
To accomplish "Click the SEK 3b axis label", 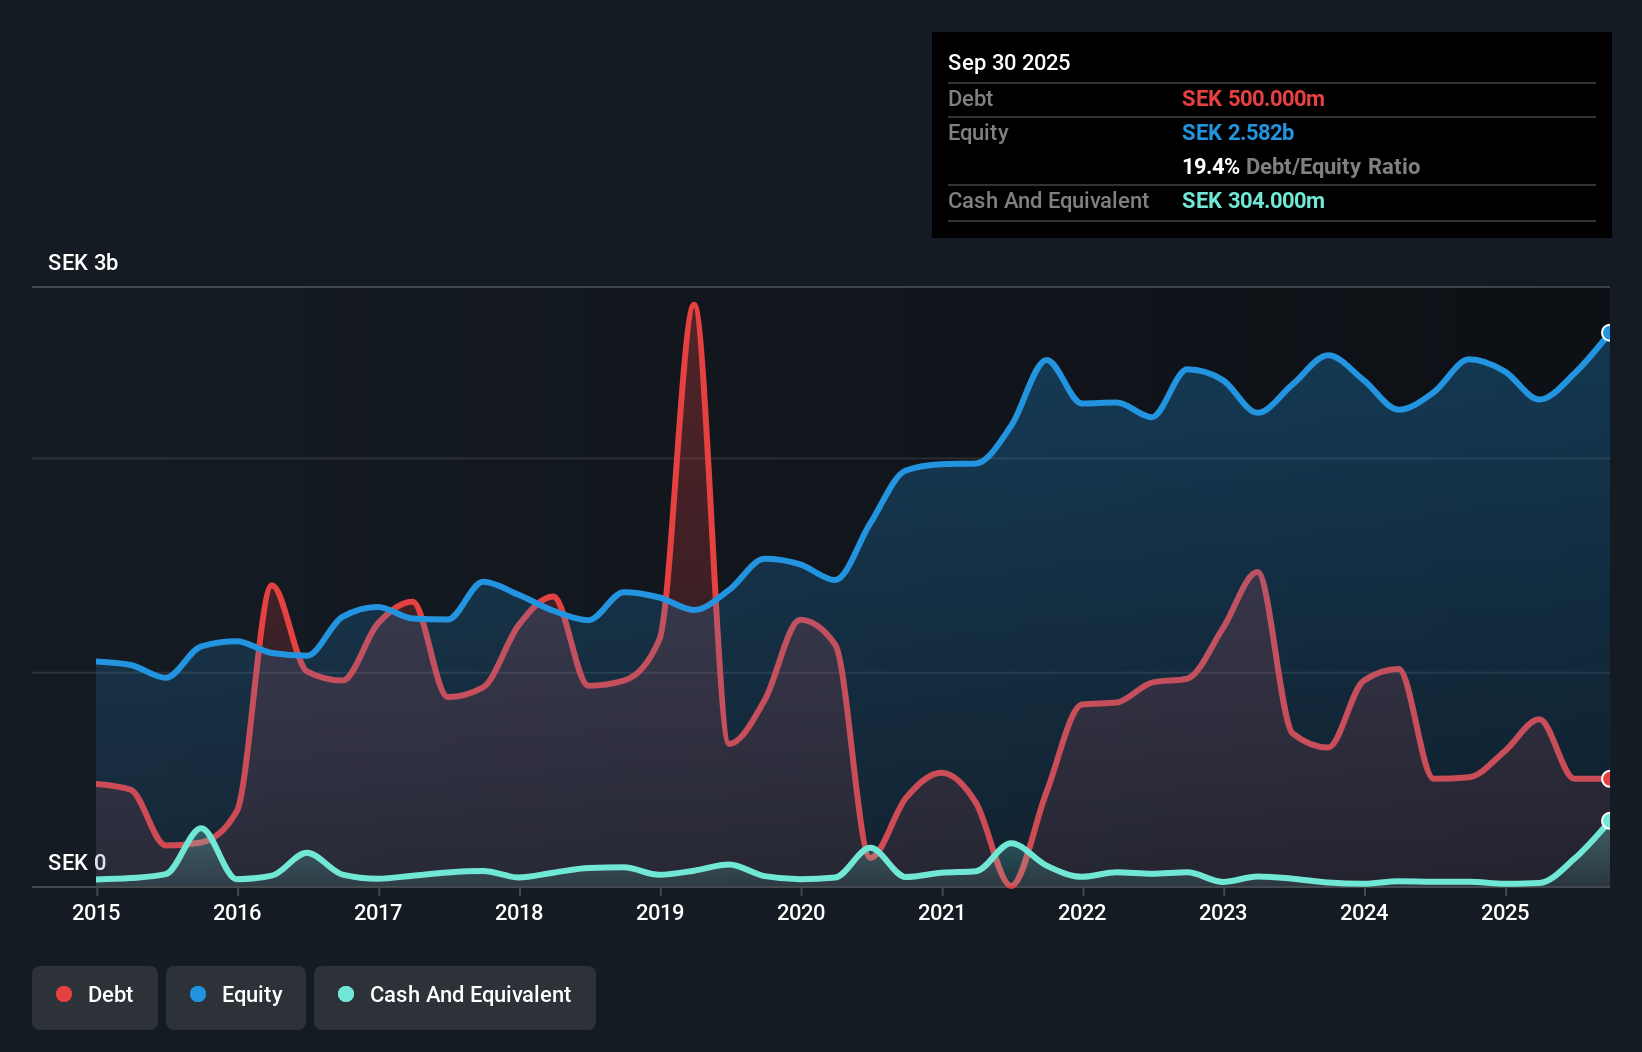I will (83, 262).
